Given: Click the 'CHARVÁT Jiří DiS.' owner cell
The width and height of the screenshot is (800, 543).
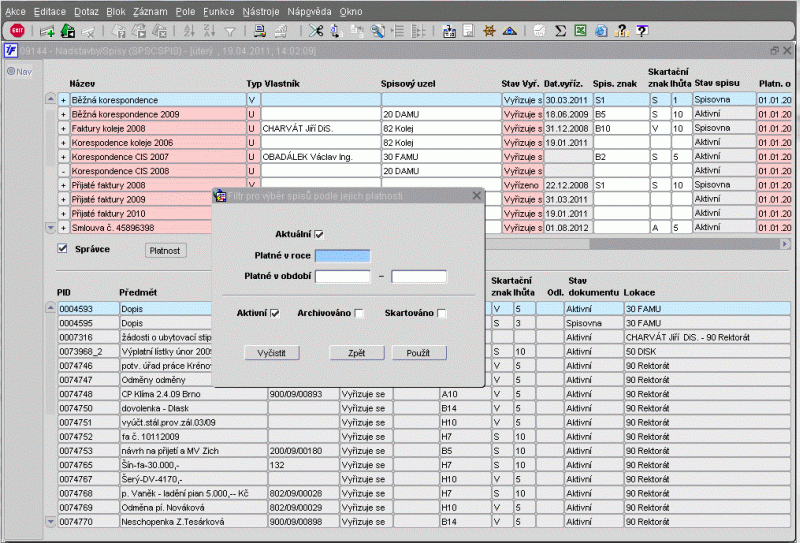Looking at the screenshot, I should pos(320,129).
